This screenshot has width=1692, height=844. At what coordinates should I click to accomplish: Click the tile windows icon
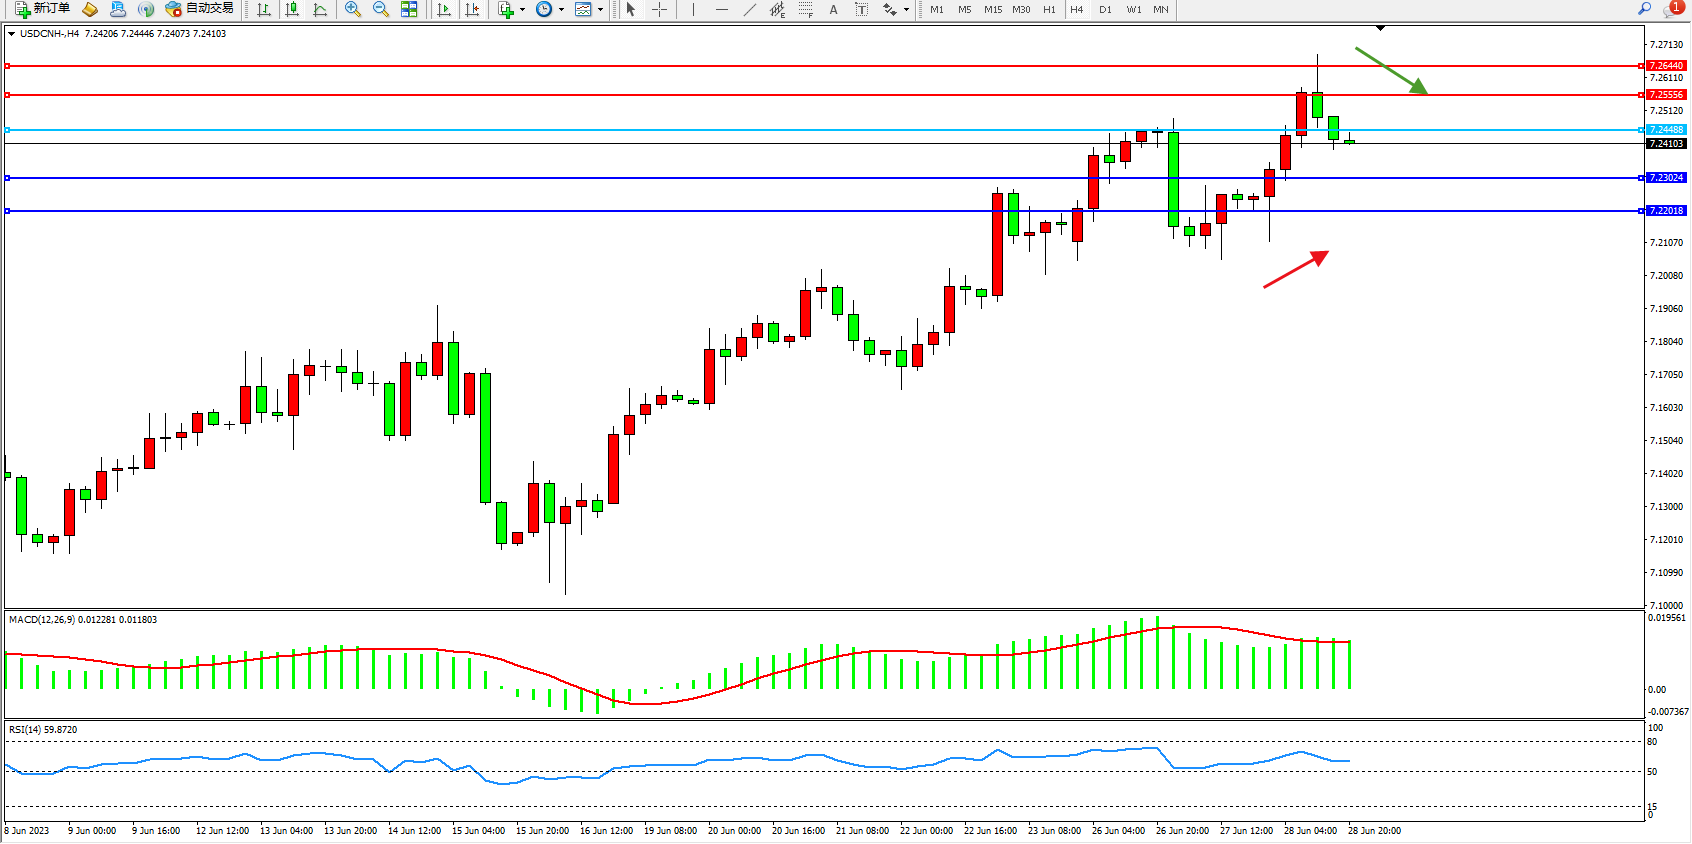coord(409,9)
